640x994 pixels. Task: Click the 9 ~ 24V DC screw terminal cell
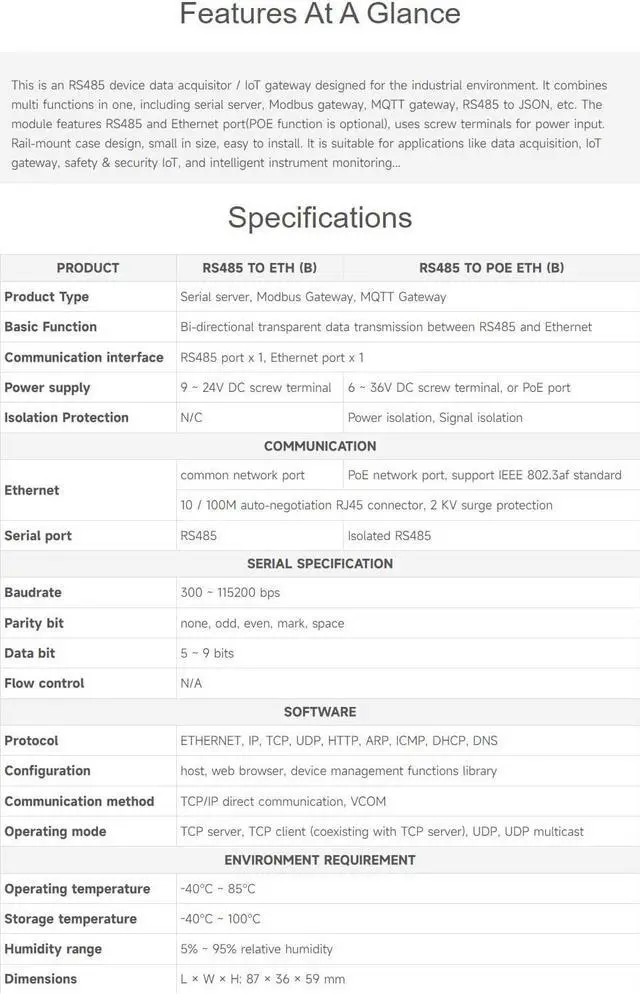pos(256,388)
